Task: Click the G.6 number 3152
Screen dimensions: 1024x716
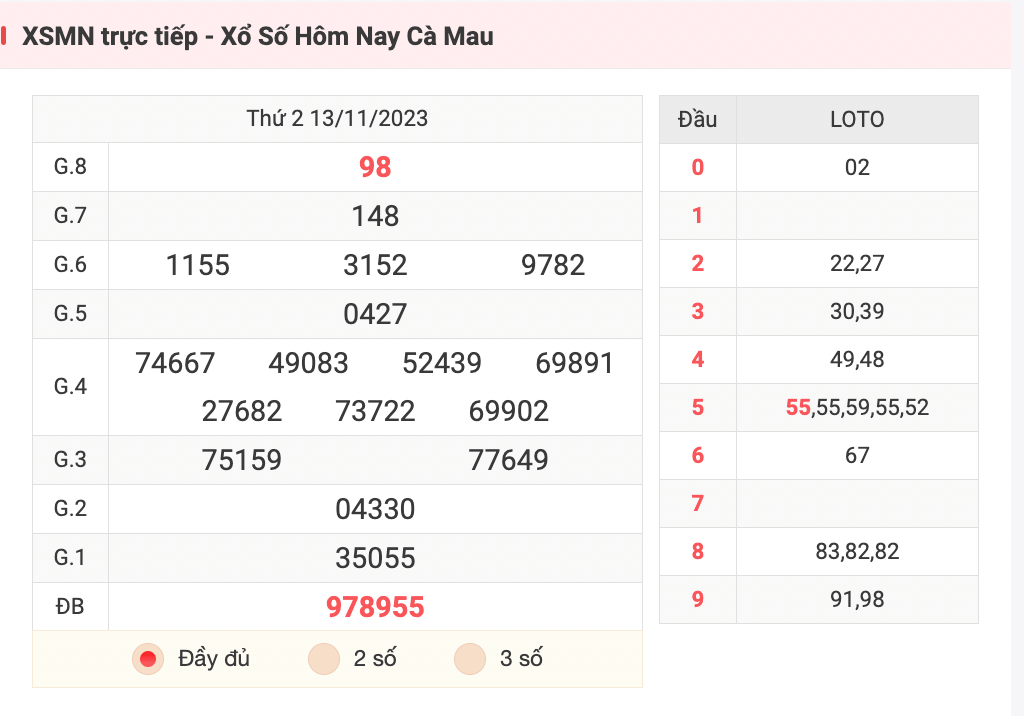Action: coord(375,265)
